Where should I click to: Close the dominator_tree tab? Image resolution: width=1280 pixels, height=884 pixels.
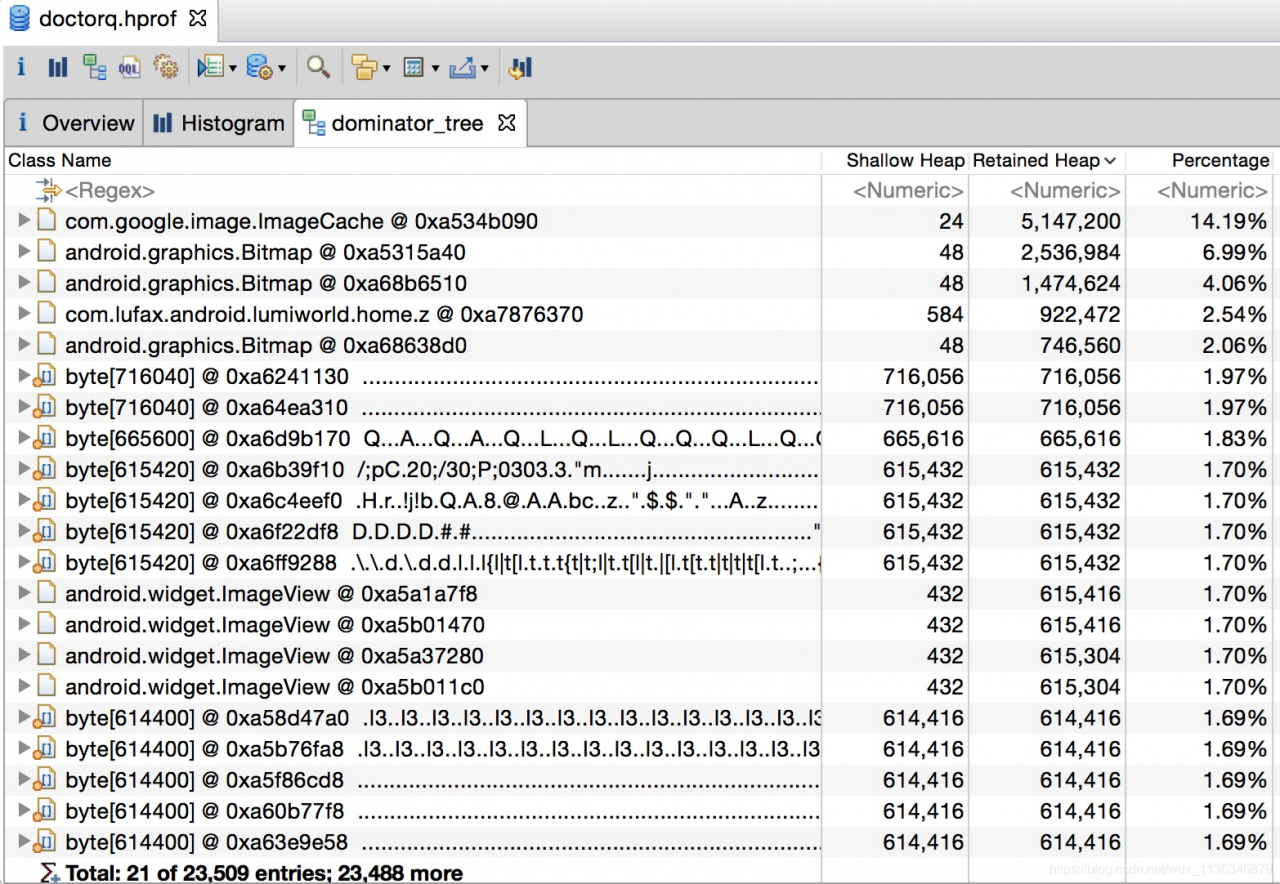click(x=507, y=122)
